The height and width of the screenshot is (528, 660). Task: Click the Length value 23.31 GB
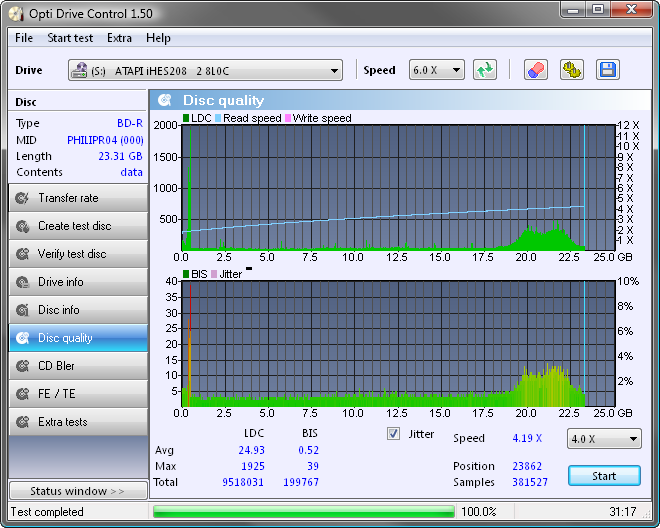point(120,156)
